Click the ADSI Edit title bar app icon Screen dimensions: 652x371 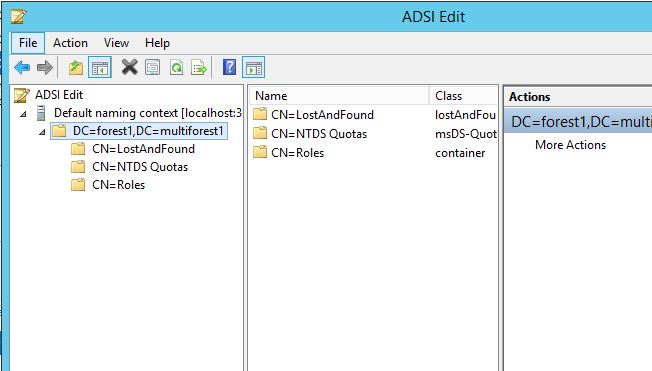pos(18,17)
